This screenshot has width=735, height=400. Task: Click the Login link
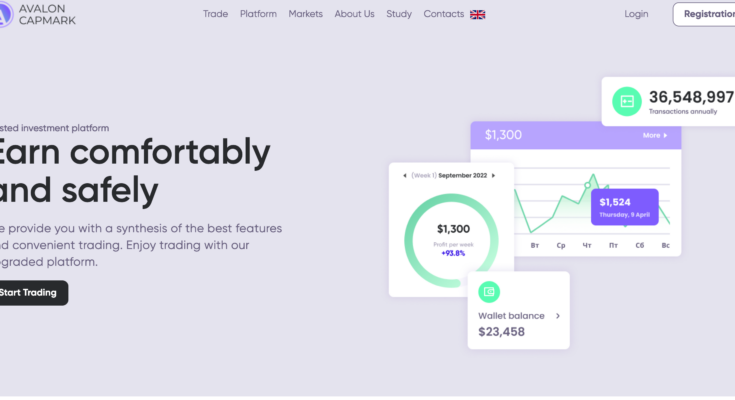coord(636,14)
